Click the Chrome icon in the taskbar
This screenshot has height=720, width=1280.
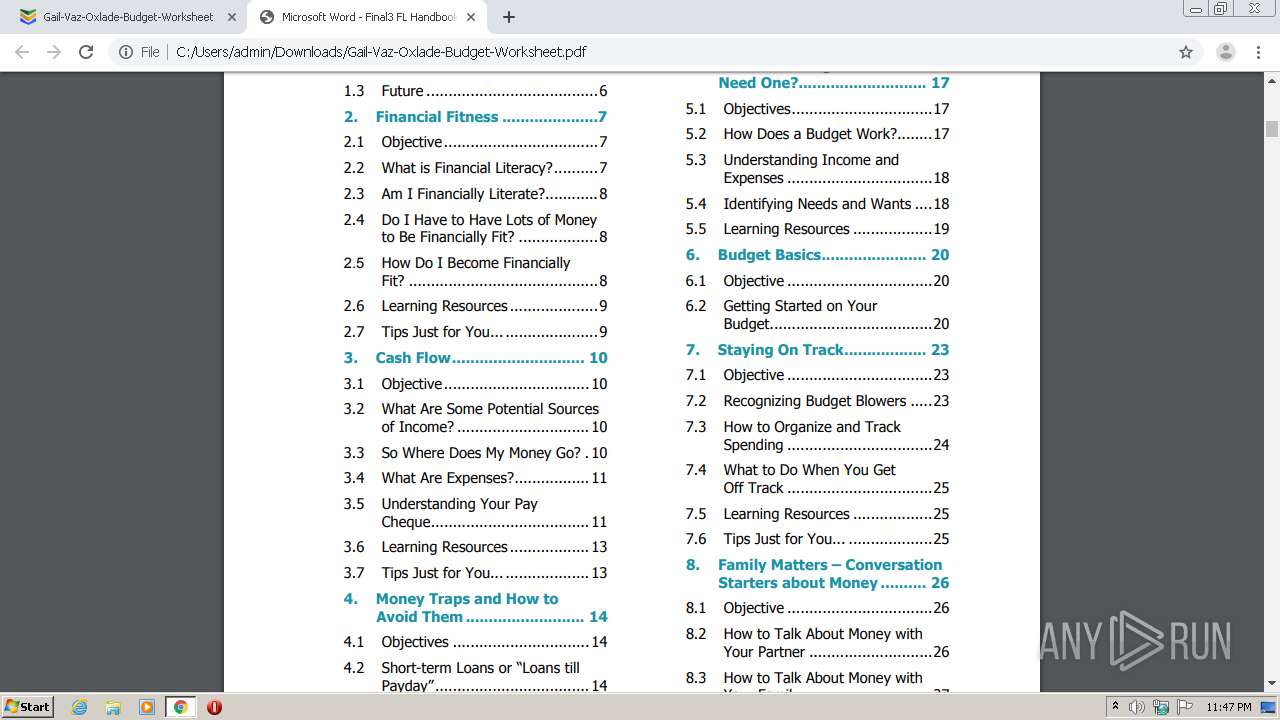(180, 707)
